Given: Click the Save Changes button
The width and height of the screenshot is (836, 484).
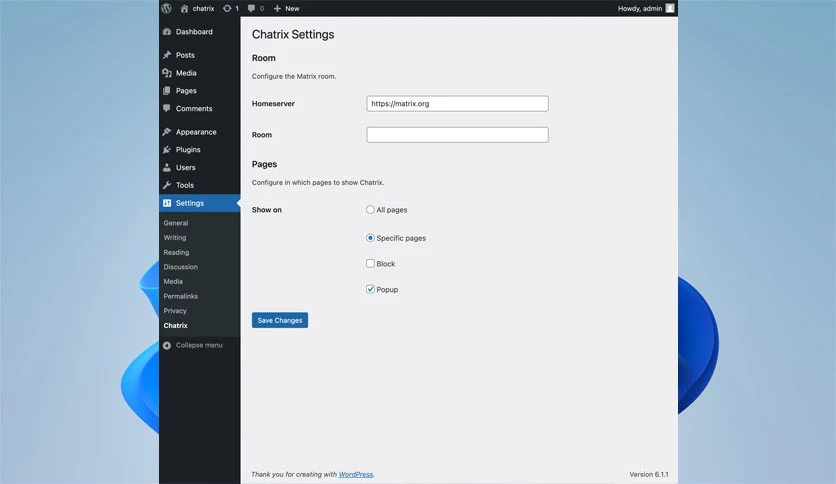Looking at the screenshot, I should [280, 320].
